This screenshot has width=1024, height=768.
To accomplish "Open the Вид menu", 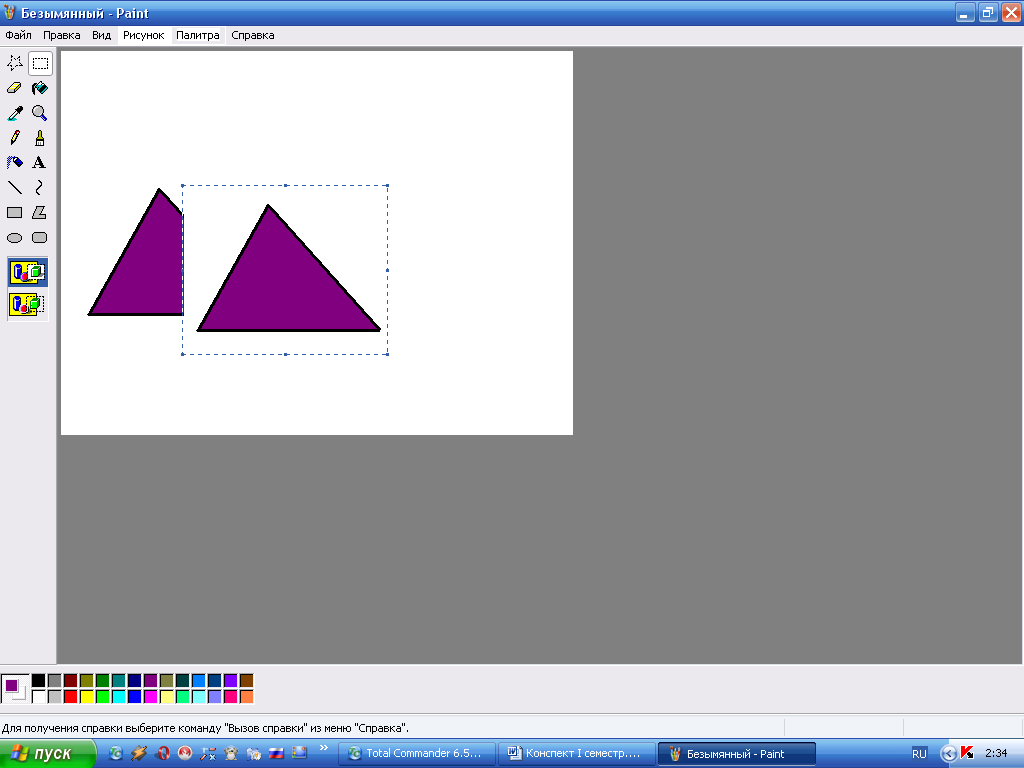I will 101,35.
